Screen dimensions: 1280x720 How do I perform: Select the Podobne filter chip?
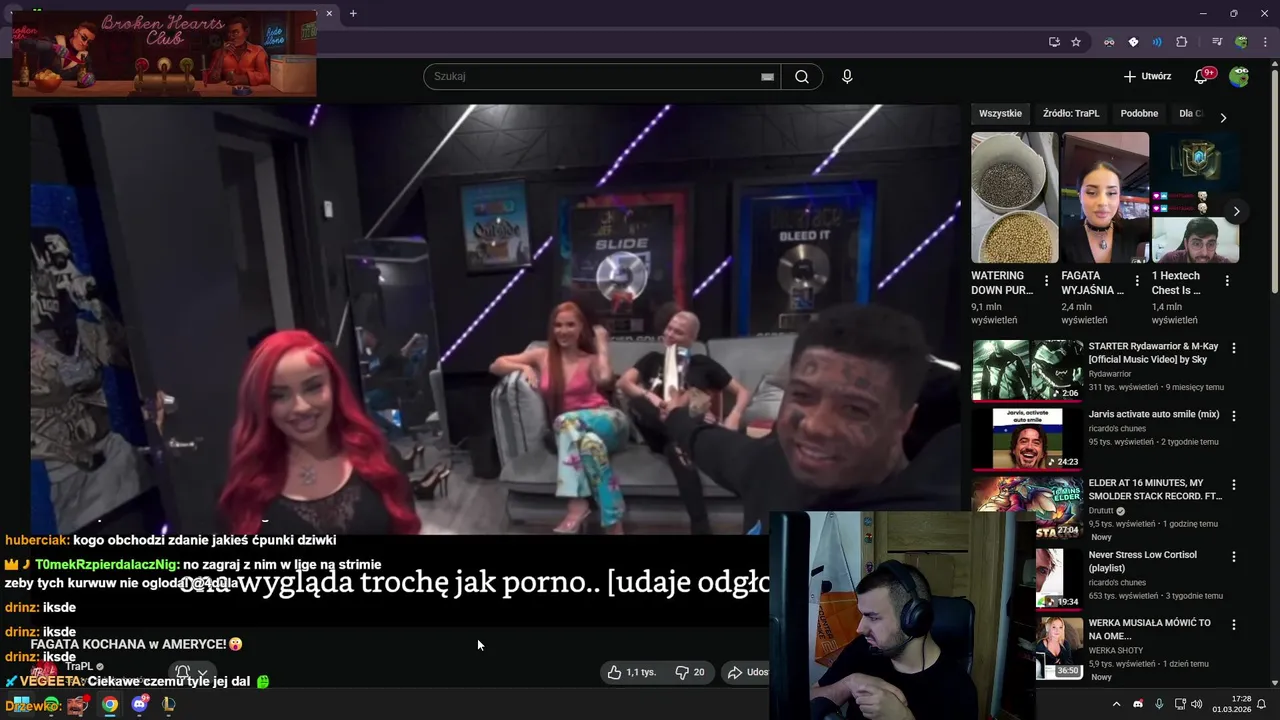(x=1139, y=114)
